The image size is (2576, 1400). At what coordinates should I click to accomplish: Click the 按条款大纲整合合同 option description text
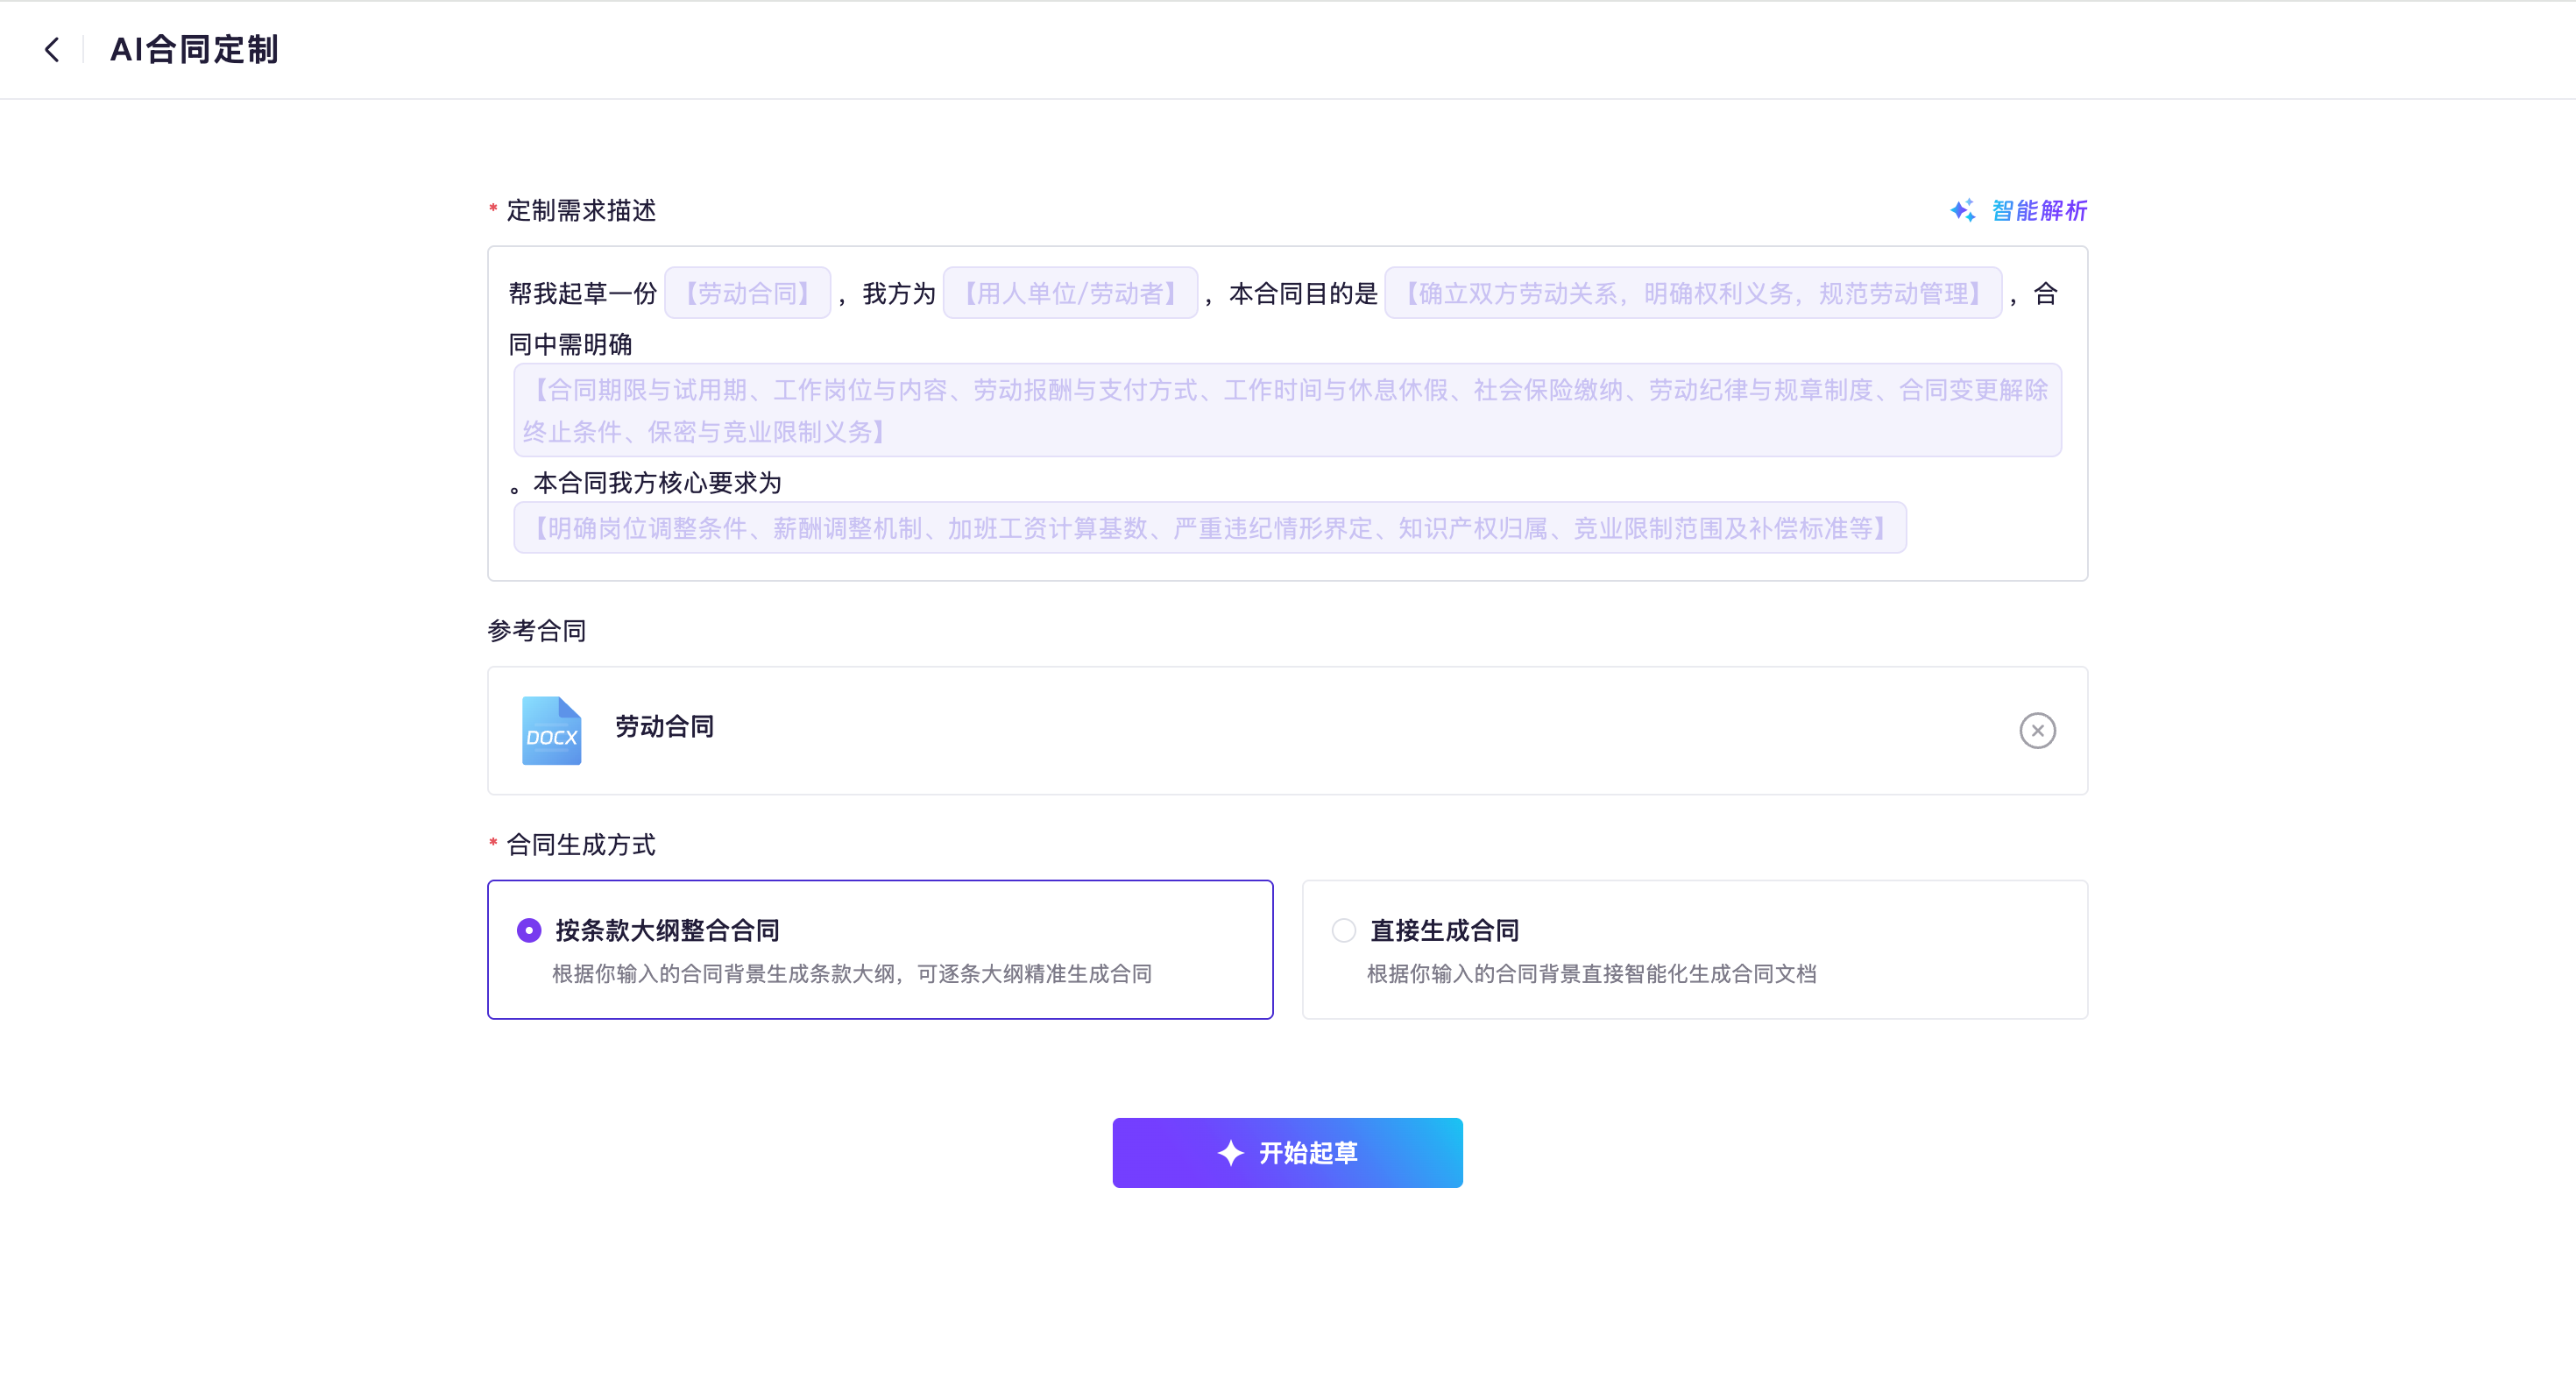click(851, 973)
